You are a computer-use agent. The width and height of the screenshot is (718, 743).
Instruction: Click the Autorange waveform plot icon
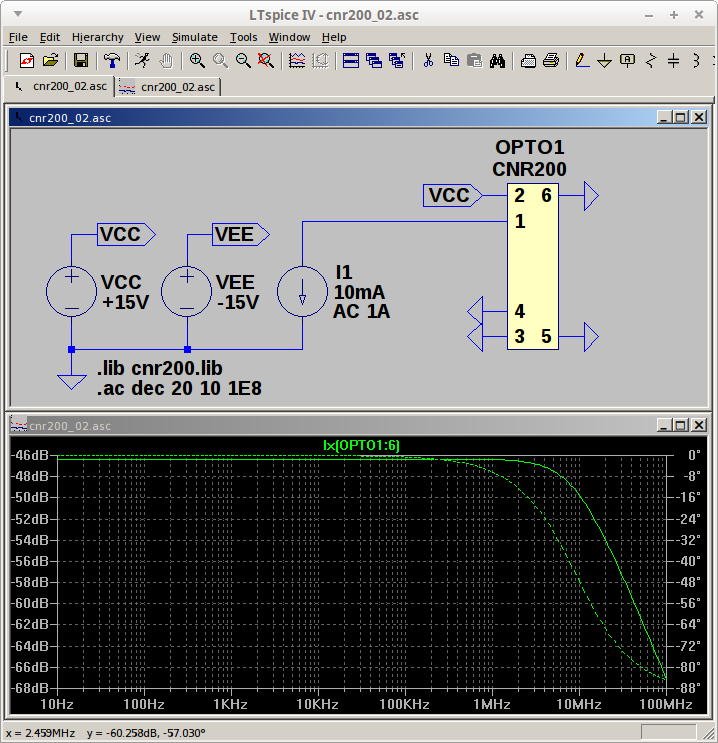(x=297, y=61)
